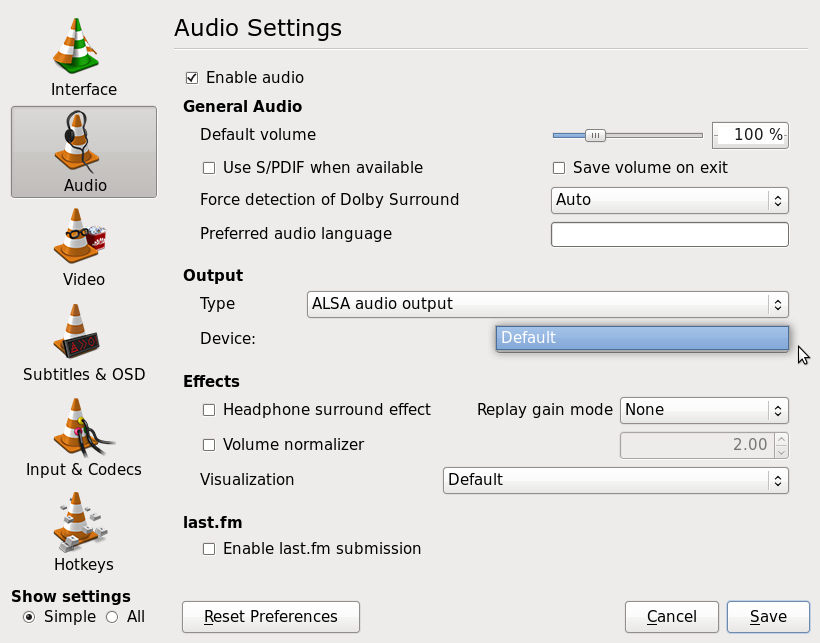
Task: Check Save volume on exit
Action: (559, 168)
